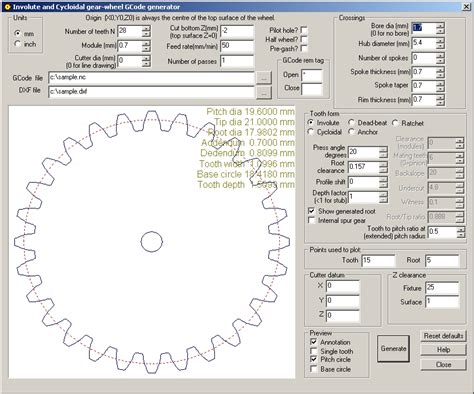Screen dimensions: 474x394
Task: Click the DXF file path field
Action: click(x=151, y=92)
